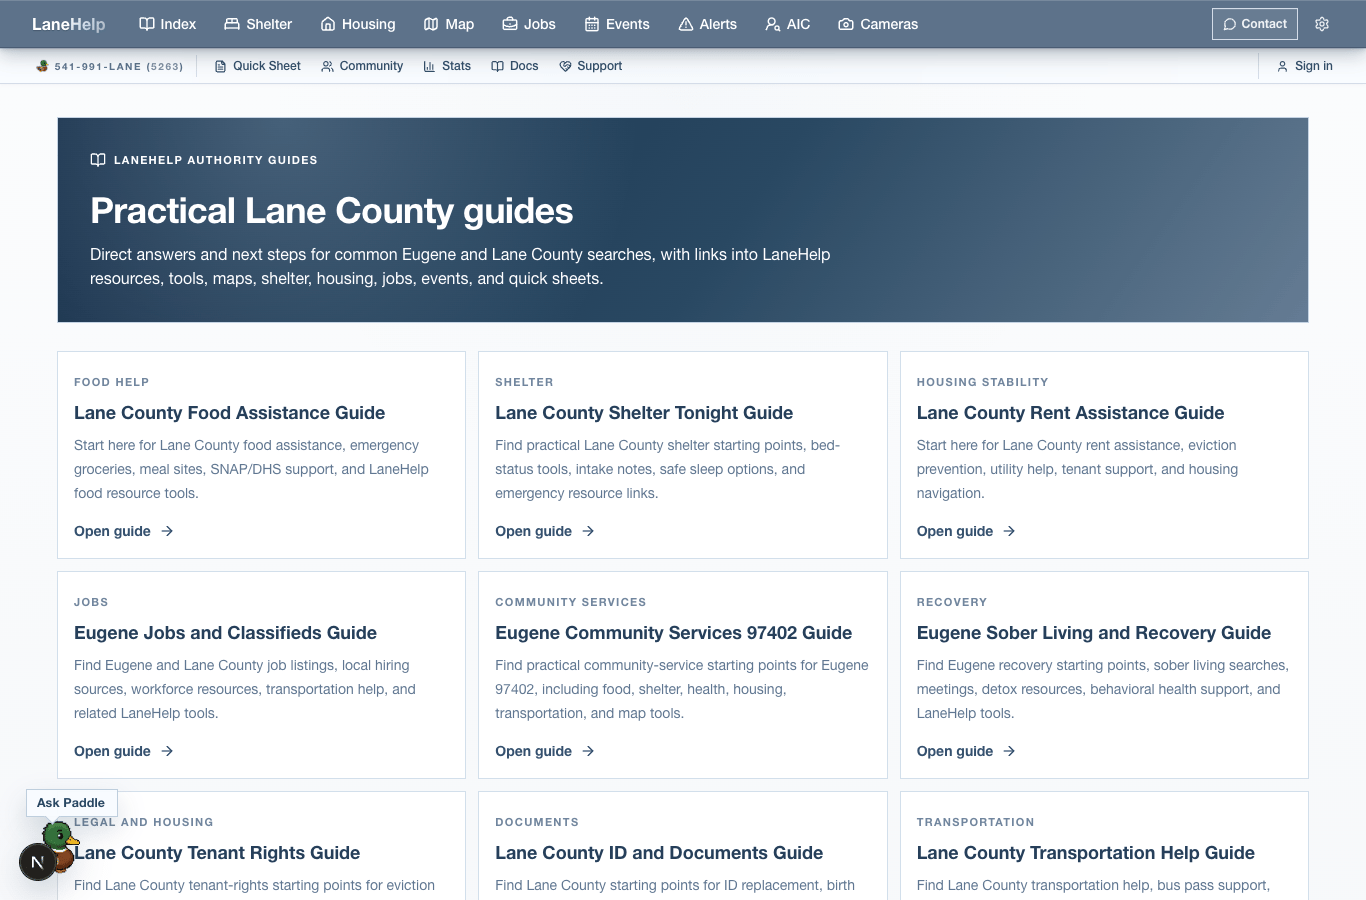Click the LaneHelp logo
Image resolution: width=1366 pixels, height=900 pixels.
click(68, 24)
